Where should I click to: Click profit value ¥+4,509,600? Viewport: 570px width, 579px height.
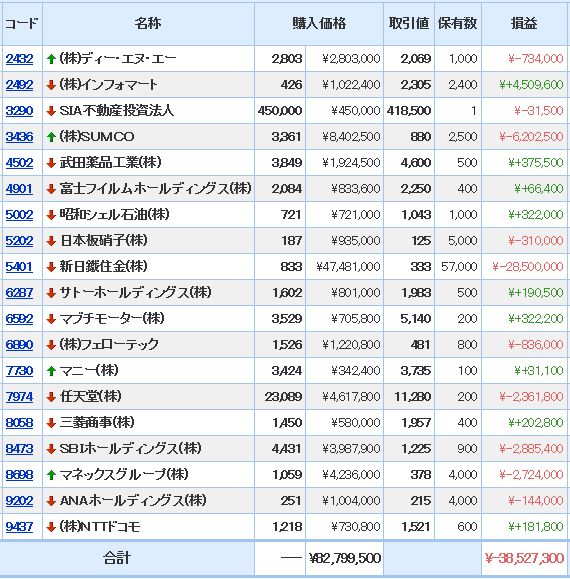pos(531,85)
